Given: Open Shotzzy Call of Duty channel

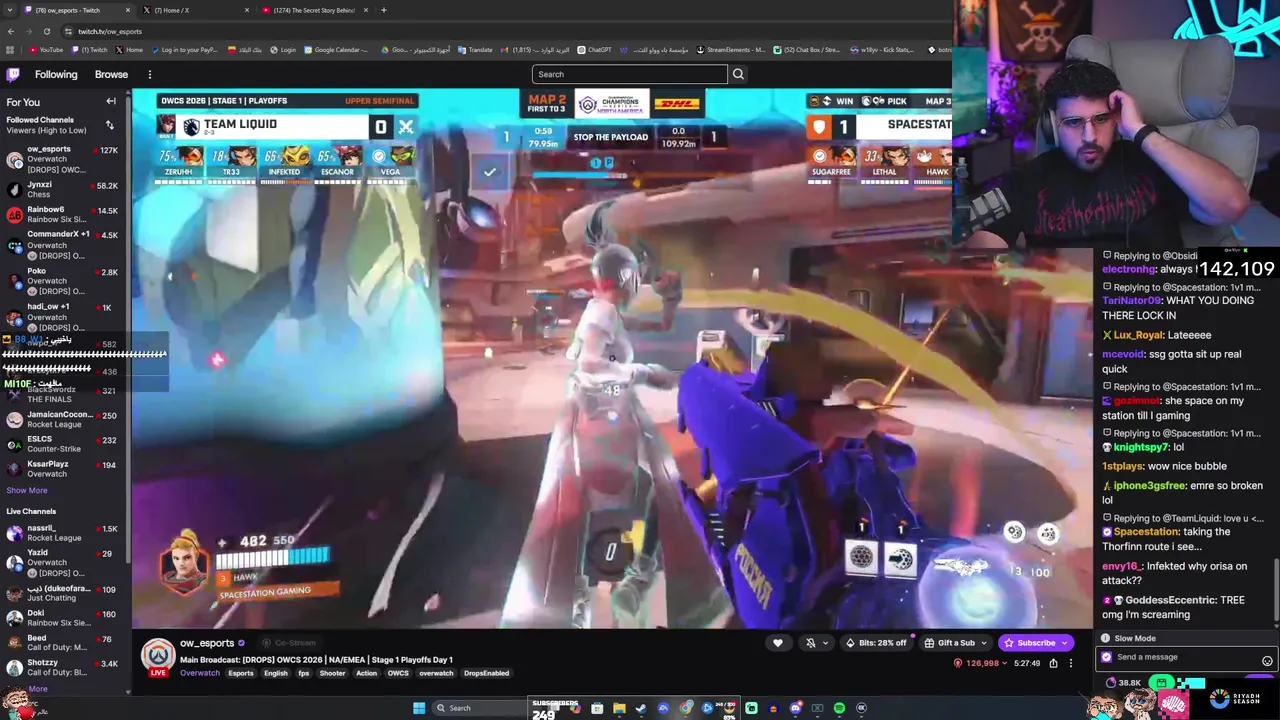Looking at the screenshot, I should click(x=62, y=667).
